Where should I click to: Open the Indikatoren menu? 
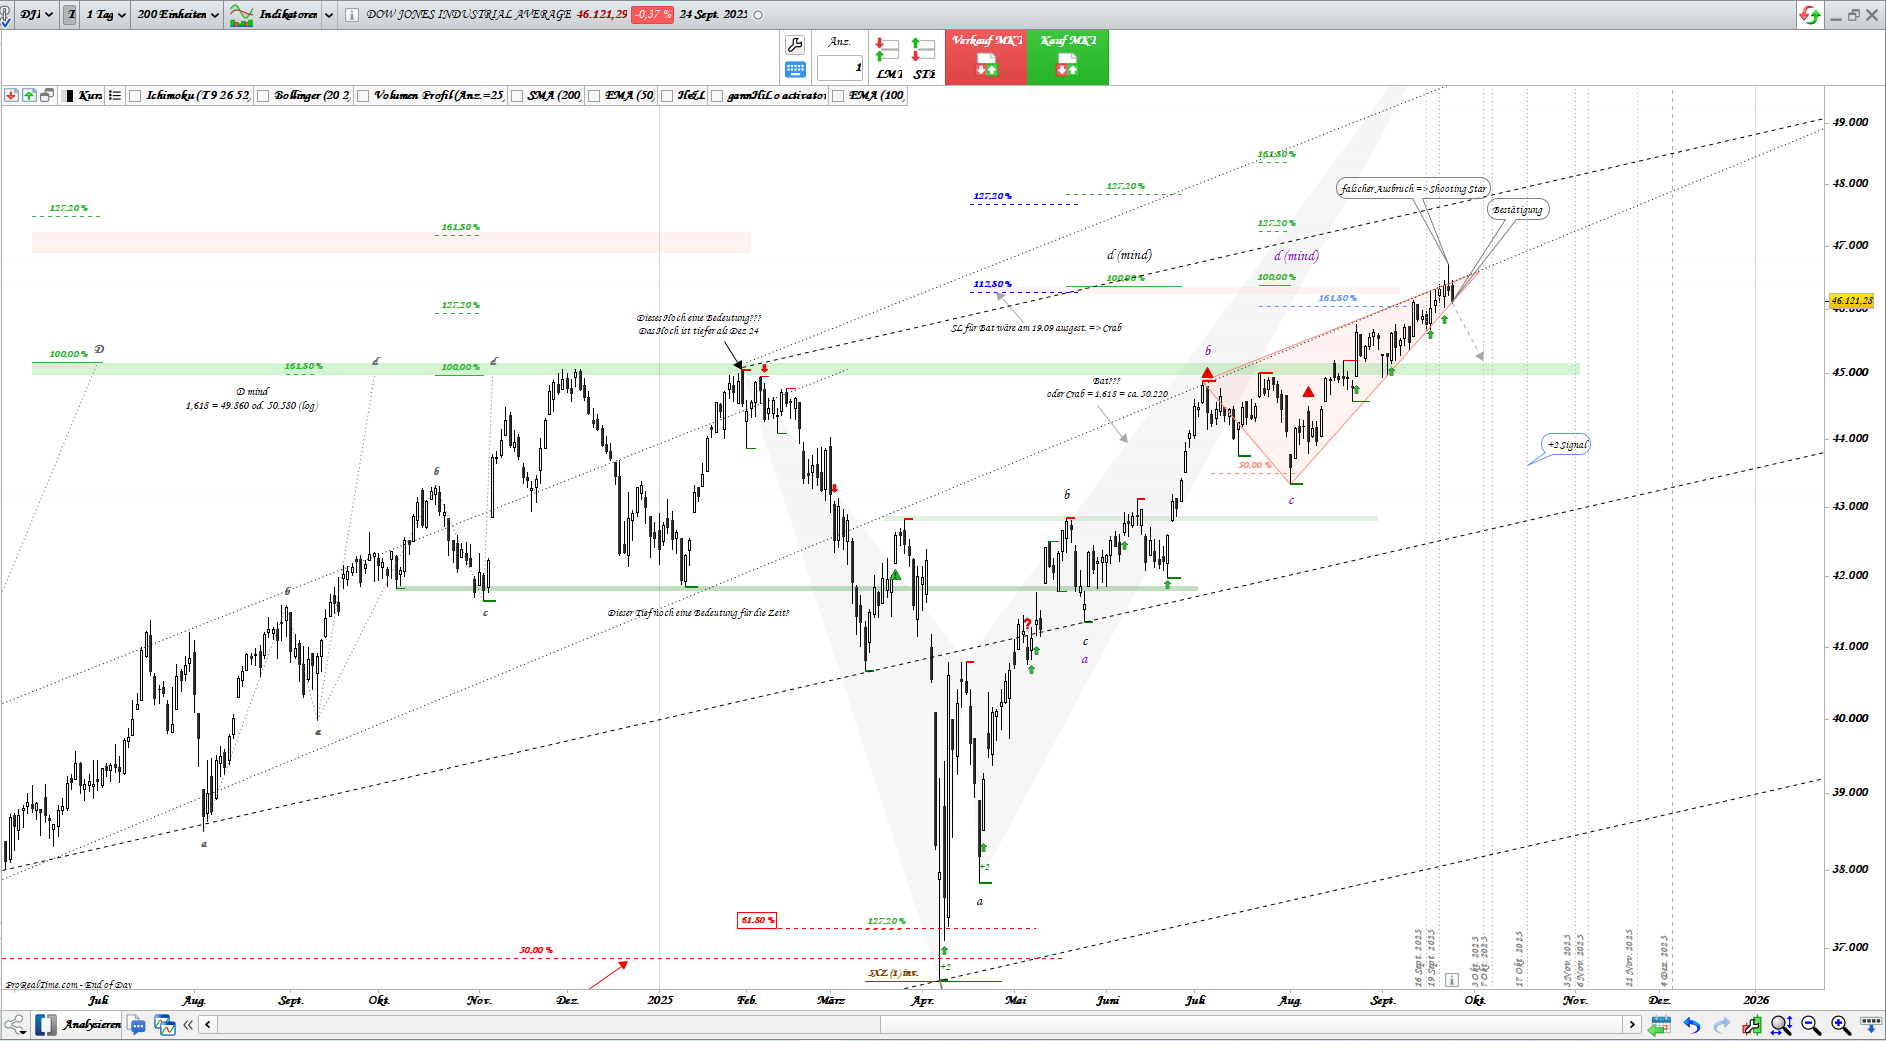(281, 14)
